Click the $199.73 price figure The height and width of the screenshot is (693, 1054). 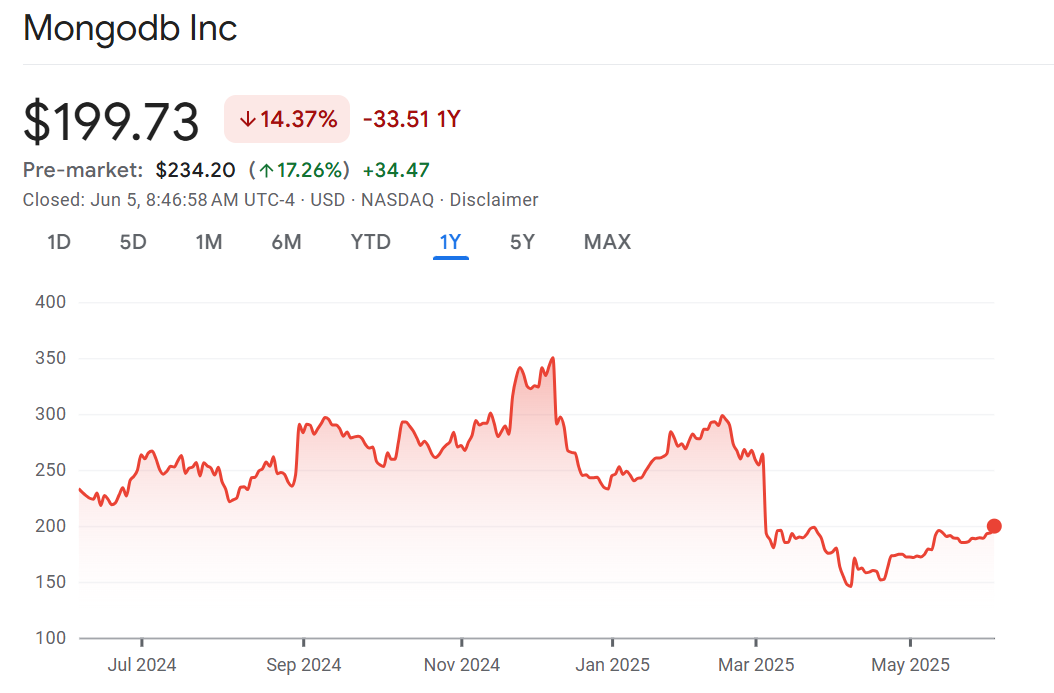pyautogui.click(x=111, y=121)
